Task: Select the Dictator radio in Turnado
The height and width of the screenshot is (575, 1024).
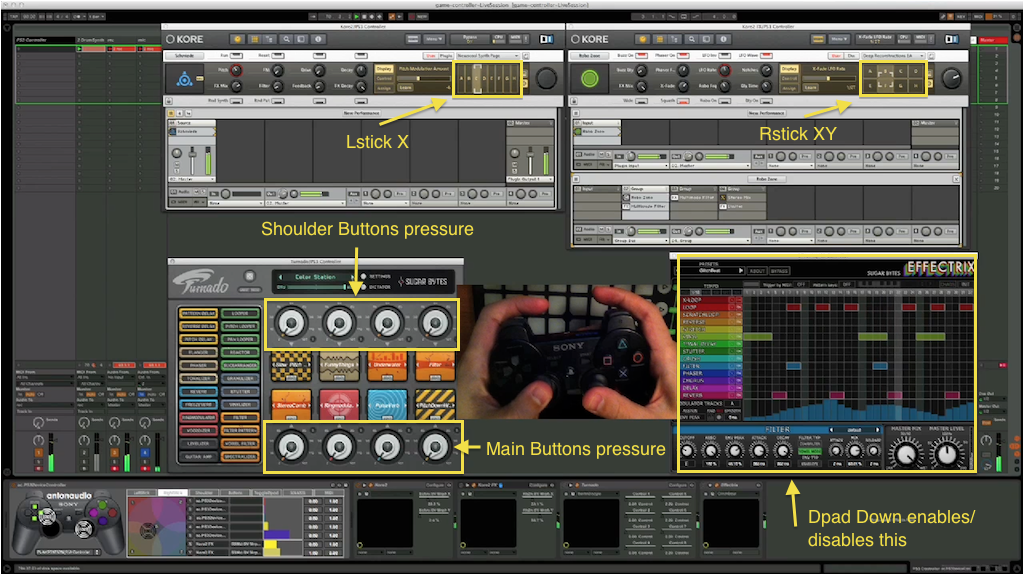Action: tap(363, 287)
